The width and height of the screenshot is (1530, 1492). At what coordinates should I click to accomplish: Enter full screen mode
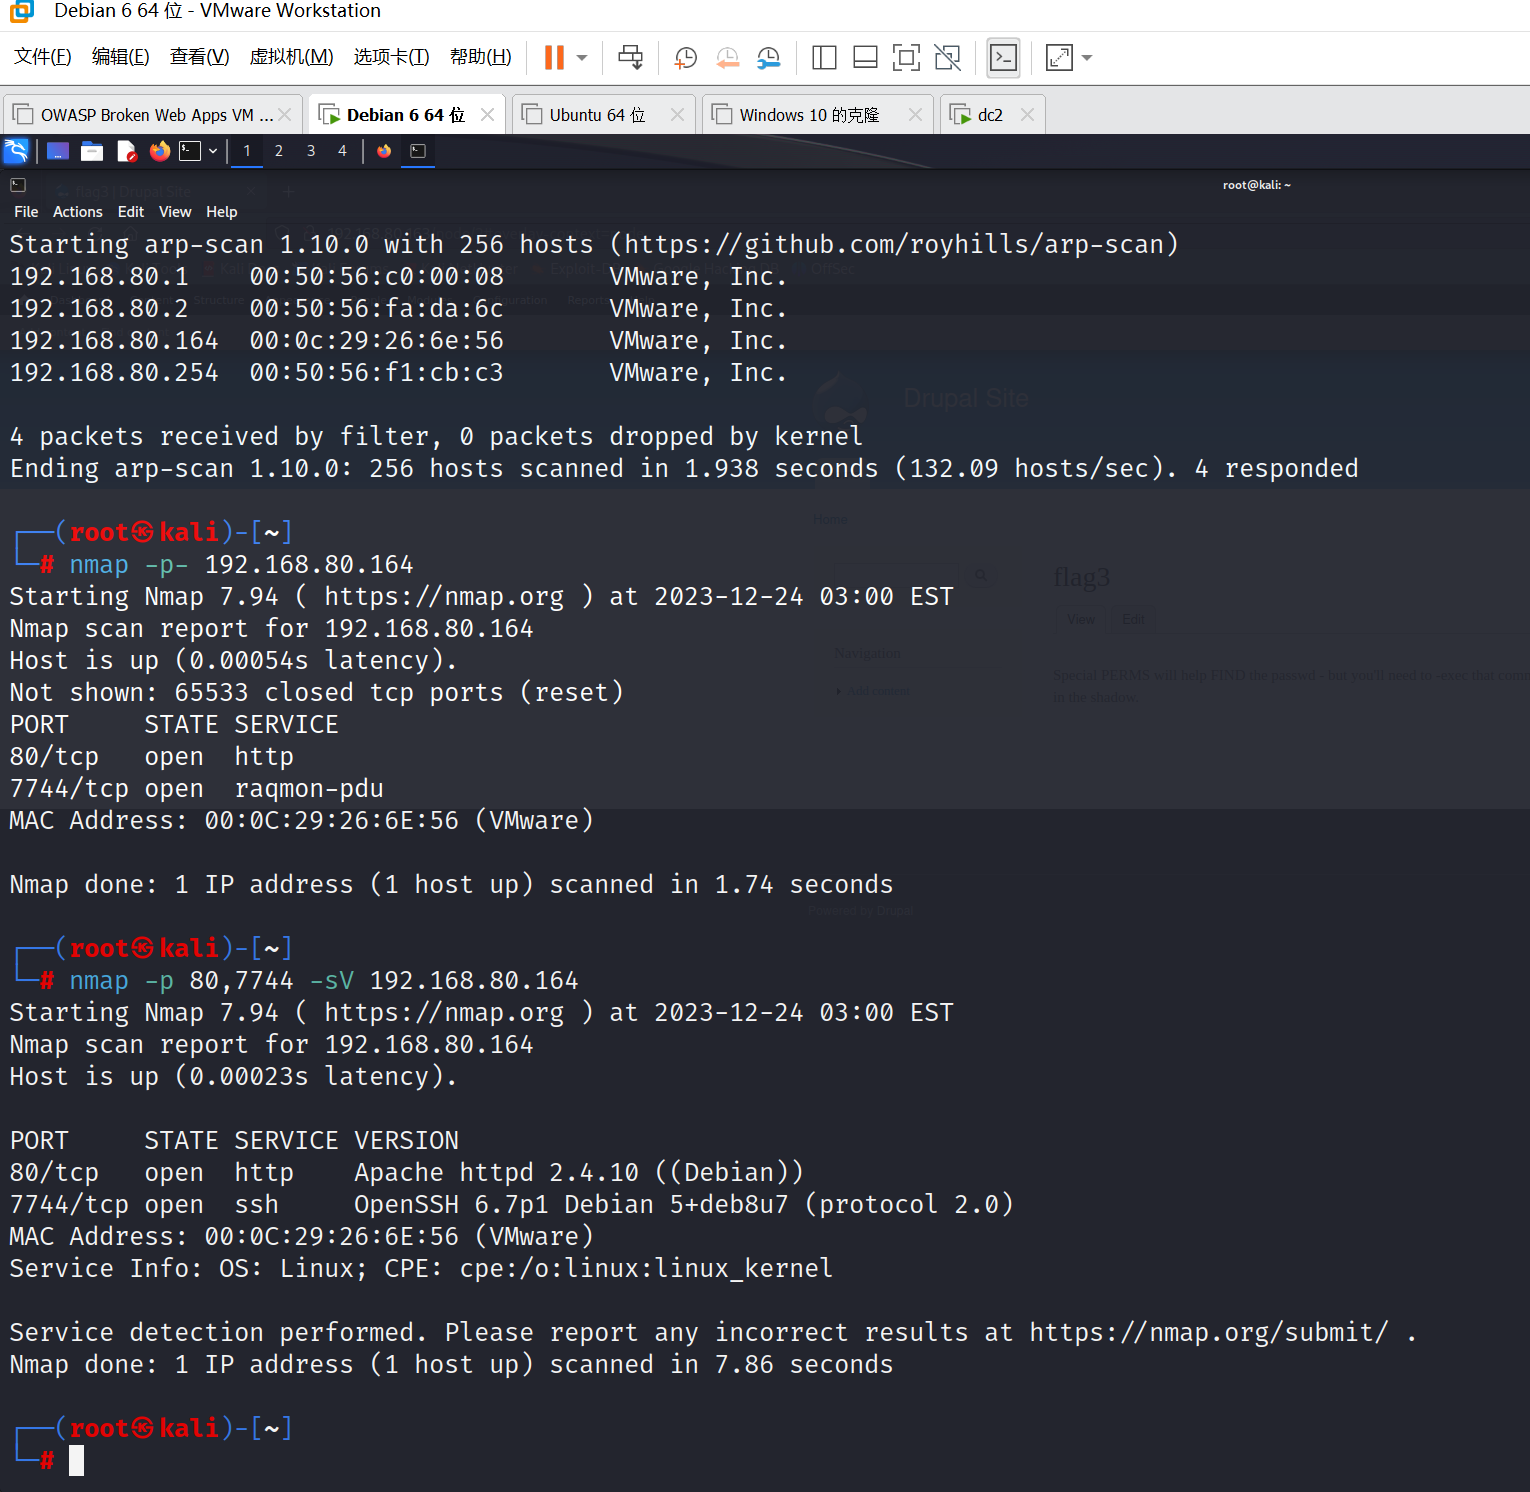click(x=906, y=58)
